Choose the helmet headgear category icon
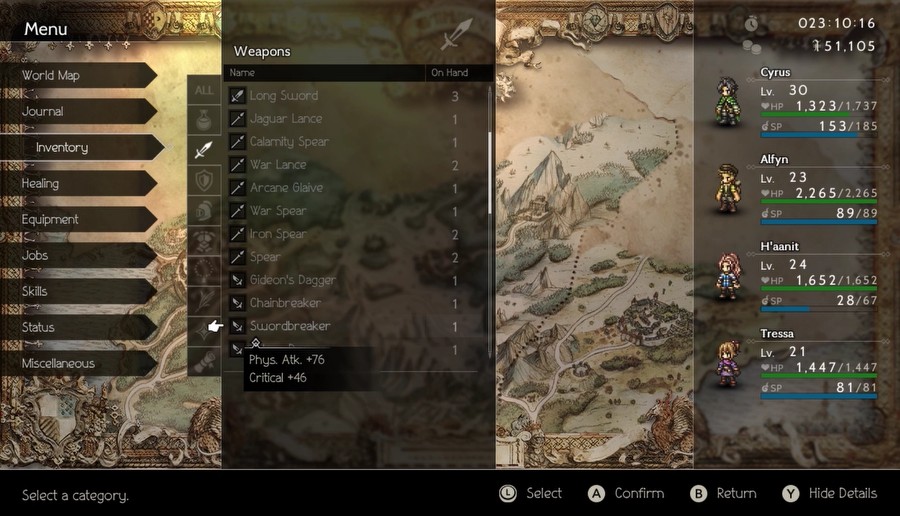Image resolution: width=900 pixels, height=516 pixels. [204, 211]
